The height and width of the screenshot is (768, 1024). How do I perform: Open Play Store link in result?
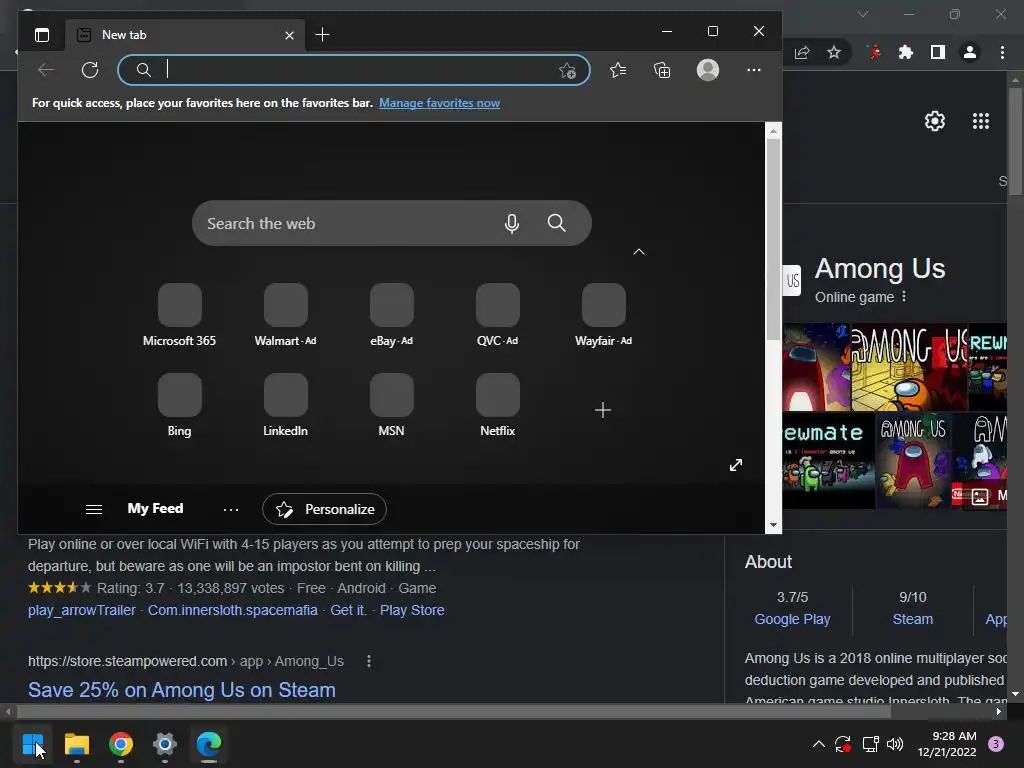point(412,610)
